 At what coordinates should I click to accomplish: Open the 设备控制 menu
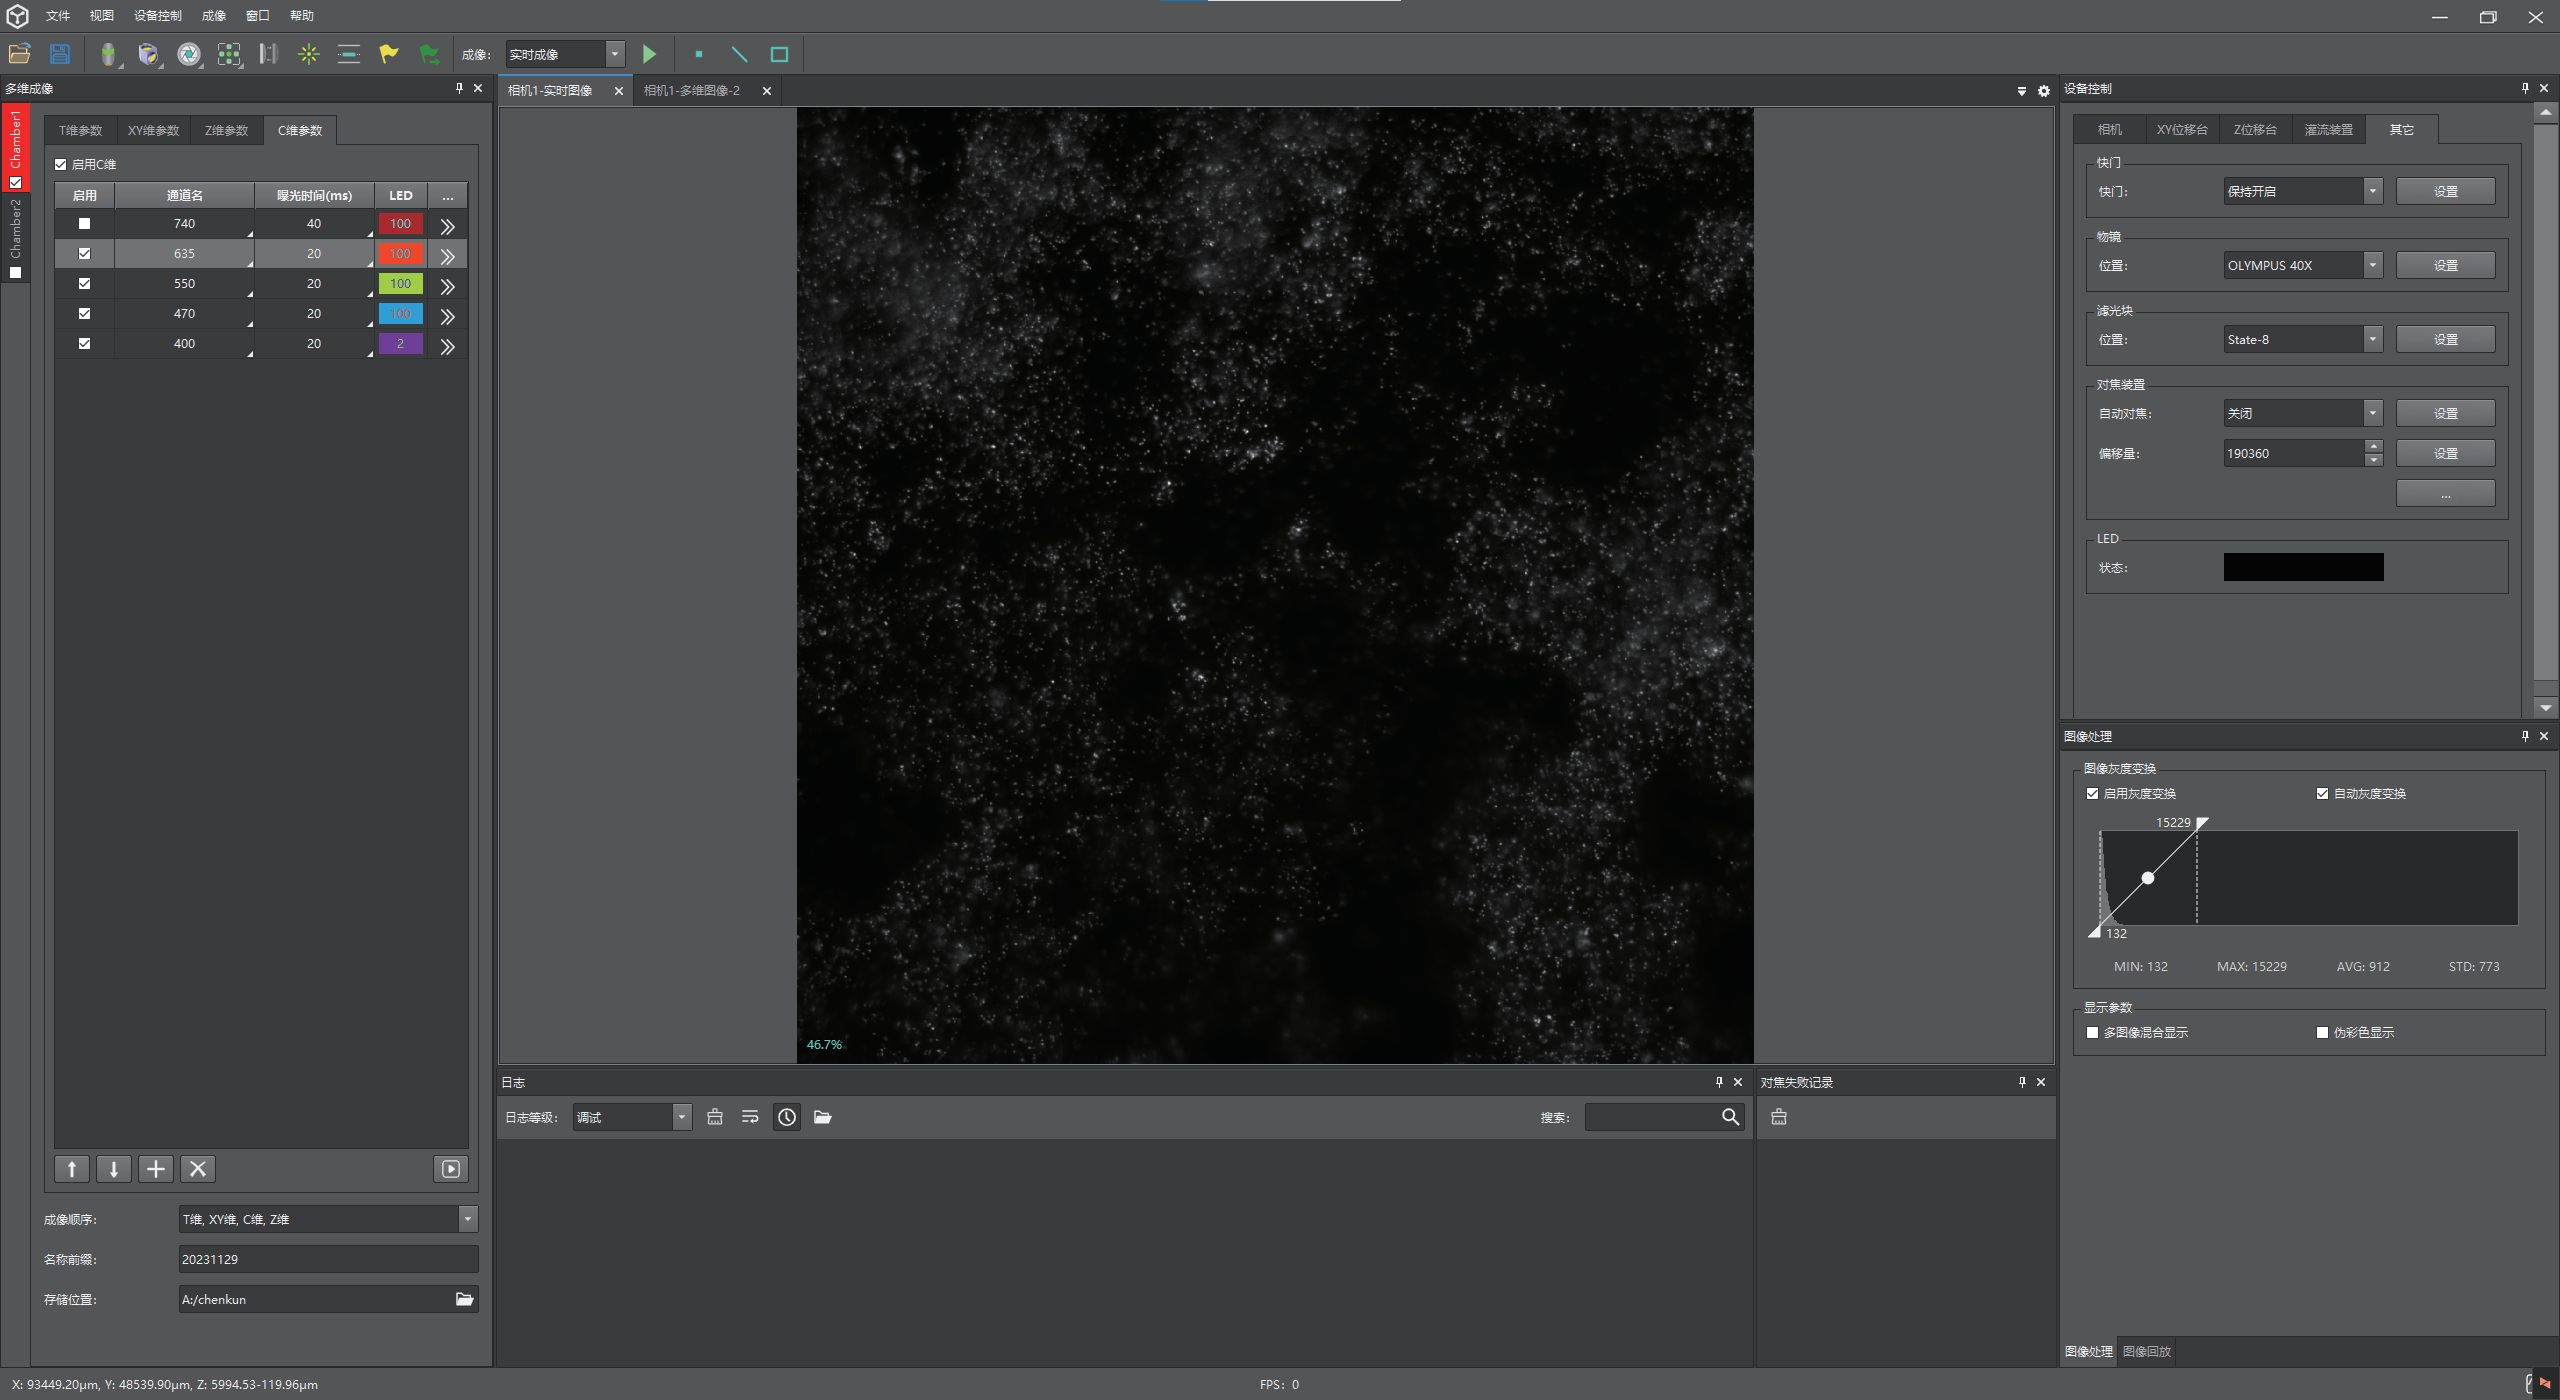tap(158, 15)
